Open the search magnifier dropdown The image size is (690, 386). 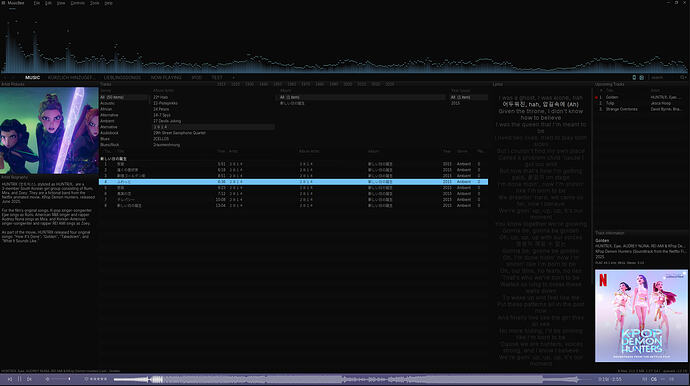tap(683, 77)
